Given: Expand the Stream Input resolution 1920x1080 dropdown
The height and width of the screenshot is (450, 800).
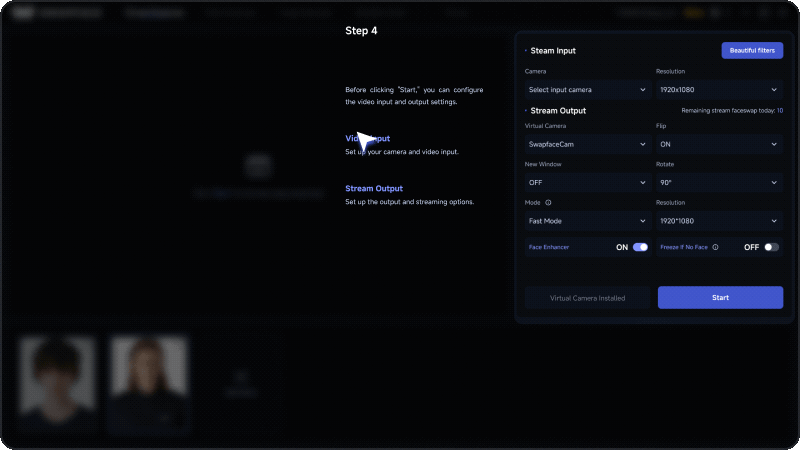Looking at the screenshot, I should click(x=719, y=90).
